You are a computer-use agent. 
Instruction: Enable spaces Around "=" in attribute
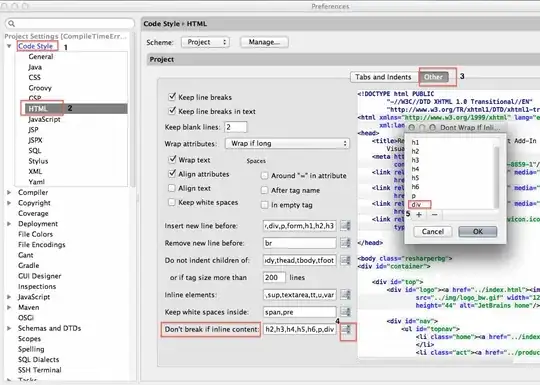click(264, 176)
